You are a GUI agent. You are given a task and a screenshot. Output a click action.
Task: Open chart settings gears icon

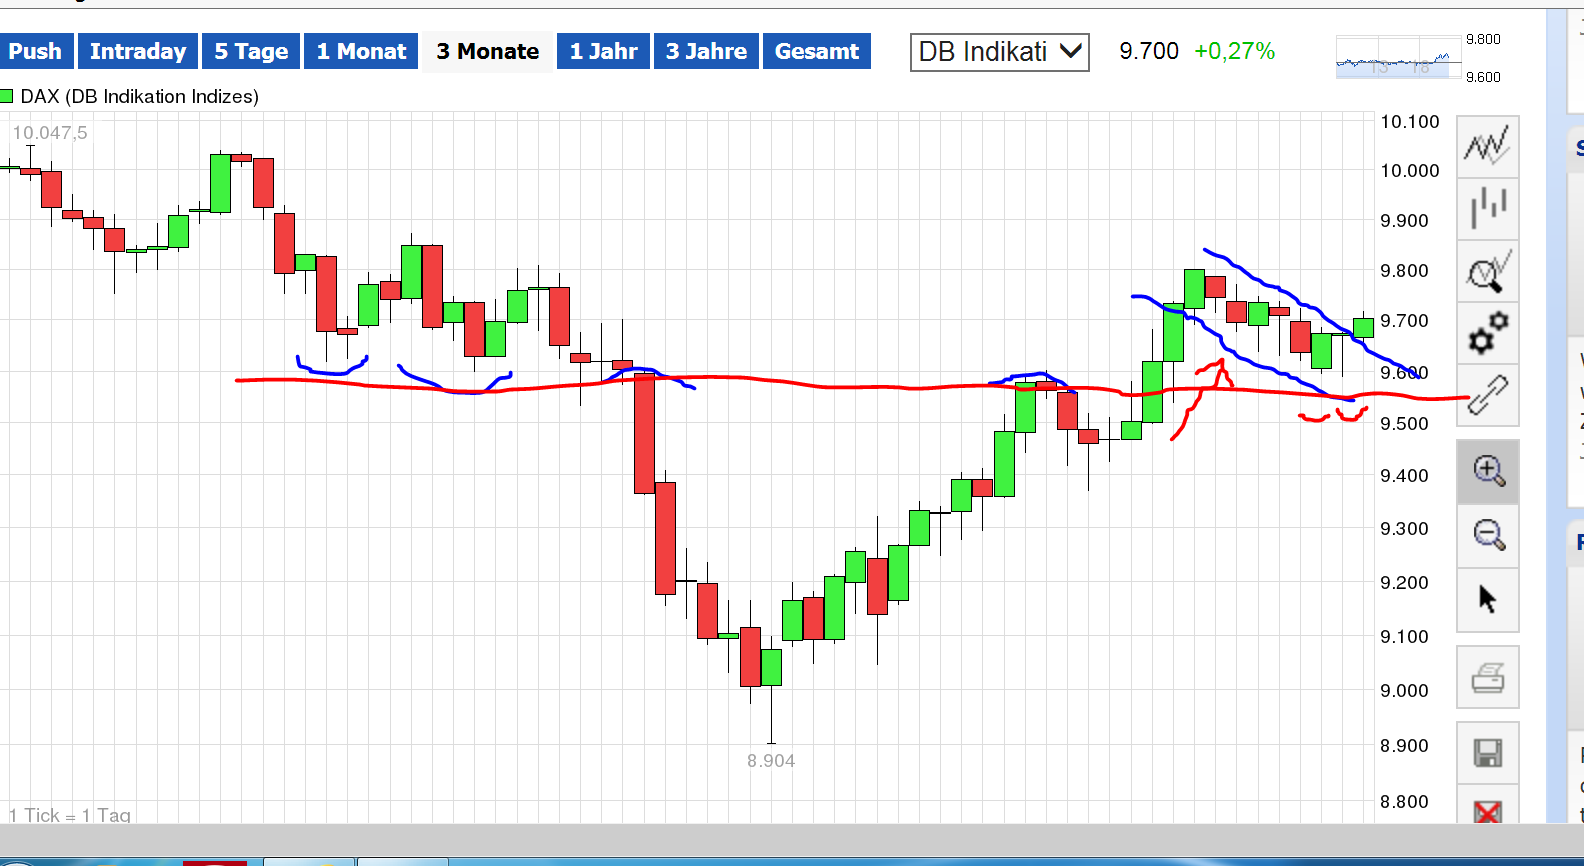point(1487,333)
